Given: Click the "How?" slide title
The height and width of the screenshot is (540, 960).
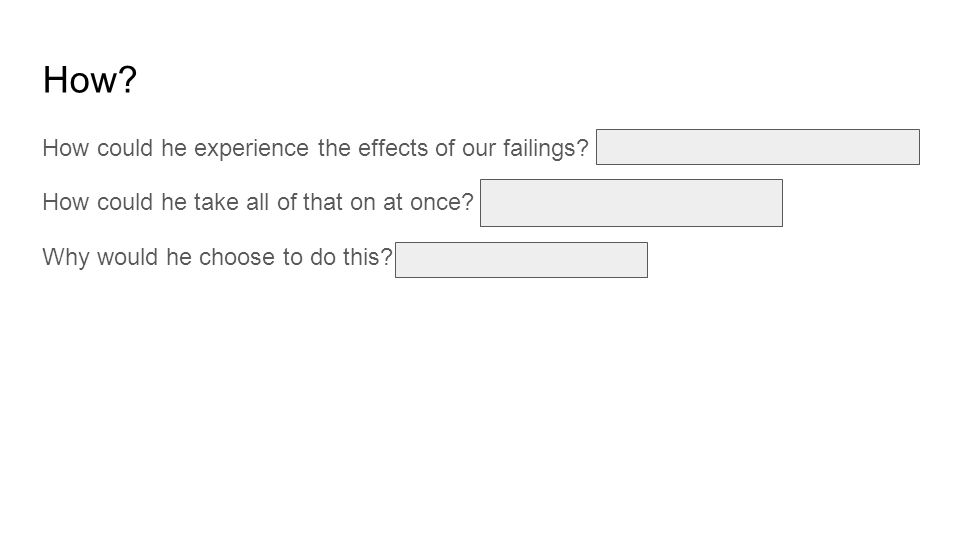Looking at the screenshot, I should tap(89, 80).
